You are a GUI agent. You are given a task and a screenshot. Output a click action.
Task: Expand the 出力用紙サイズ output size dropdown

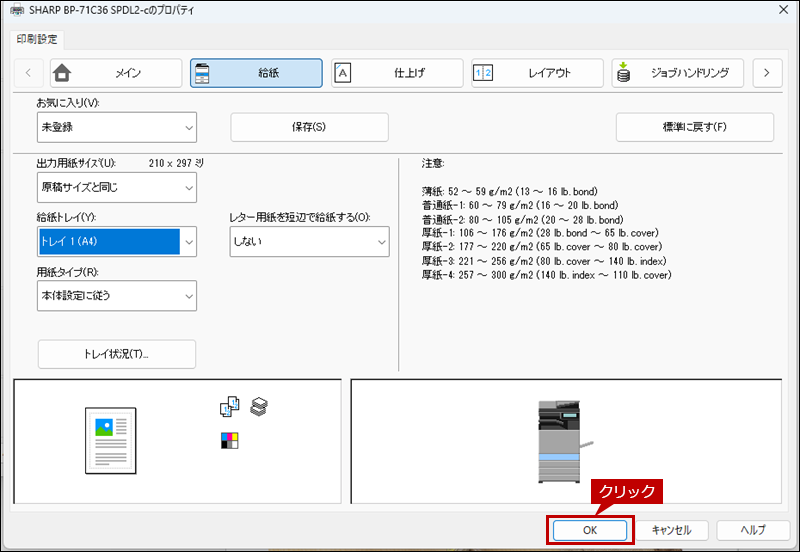tap(116, 187)
